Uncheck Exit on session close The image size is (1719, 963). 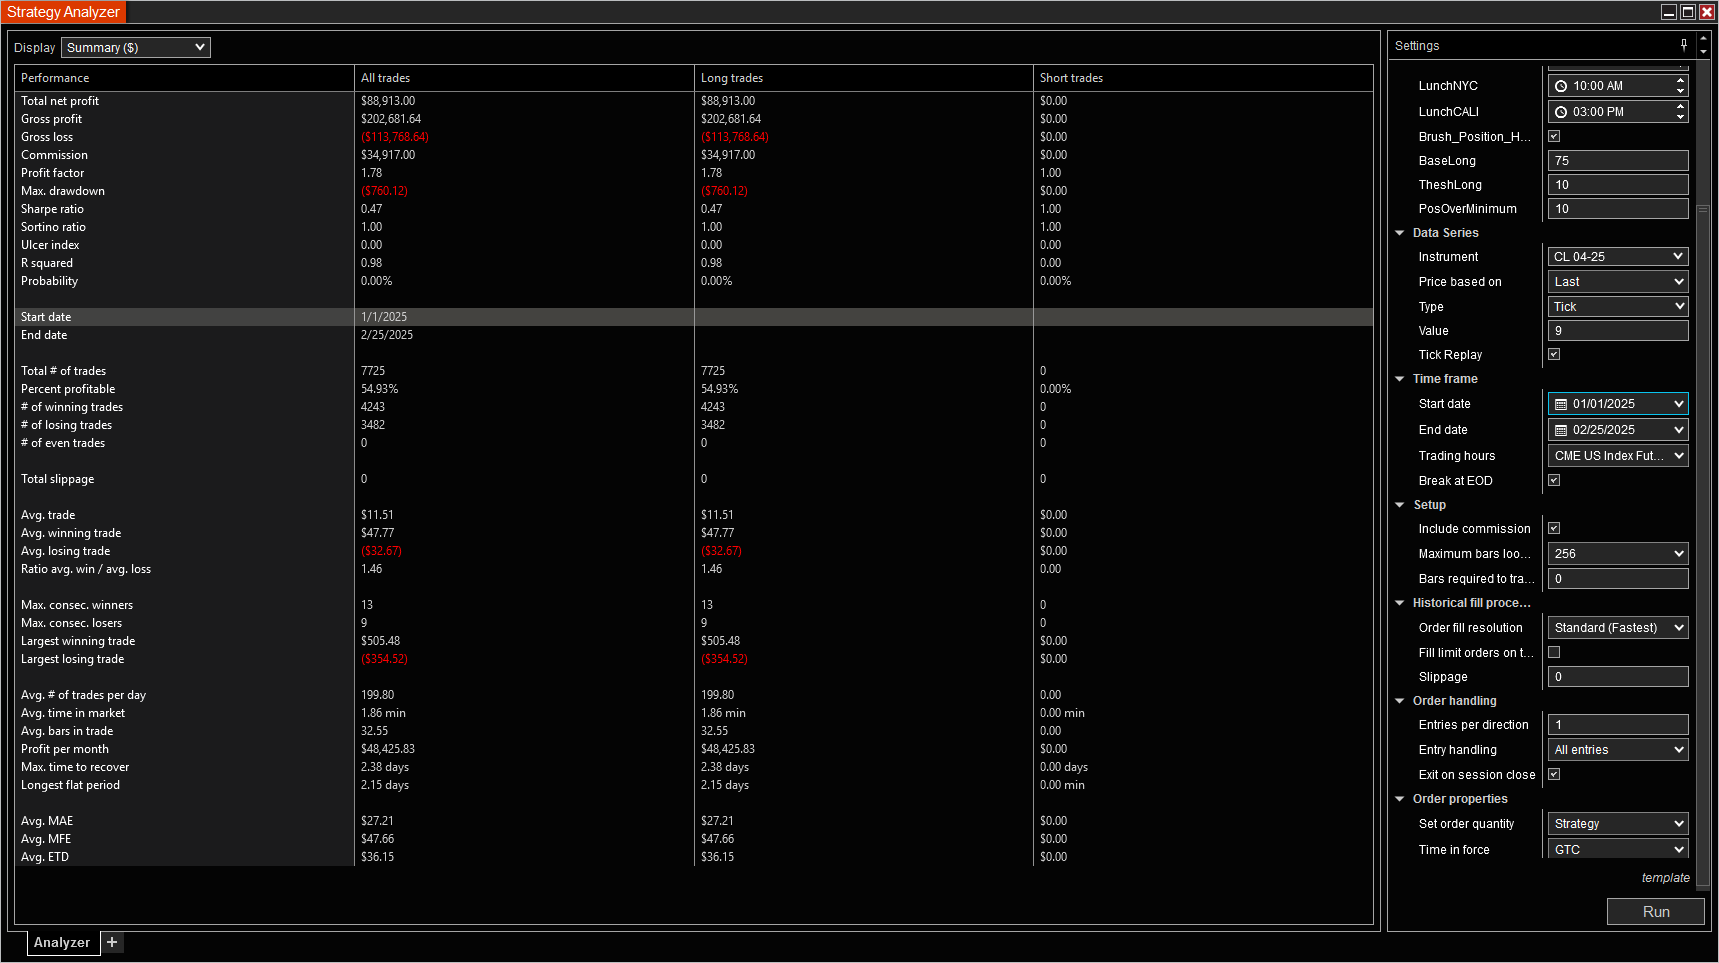tap(1554, 774)
